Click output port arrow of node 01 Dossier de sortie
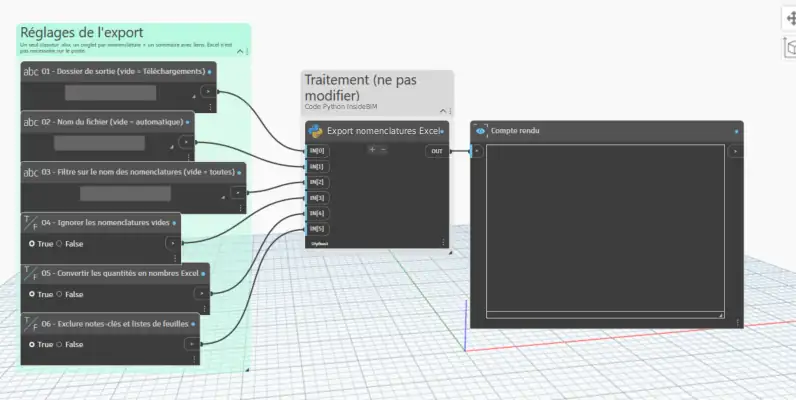The image size is (796, 400). [208, 91]
